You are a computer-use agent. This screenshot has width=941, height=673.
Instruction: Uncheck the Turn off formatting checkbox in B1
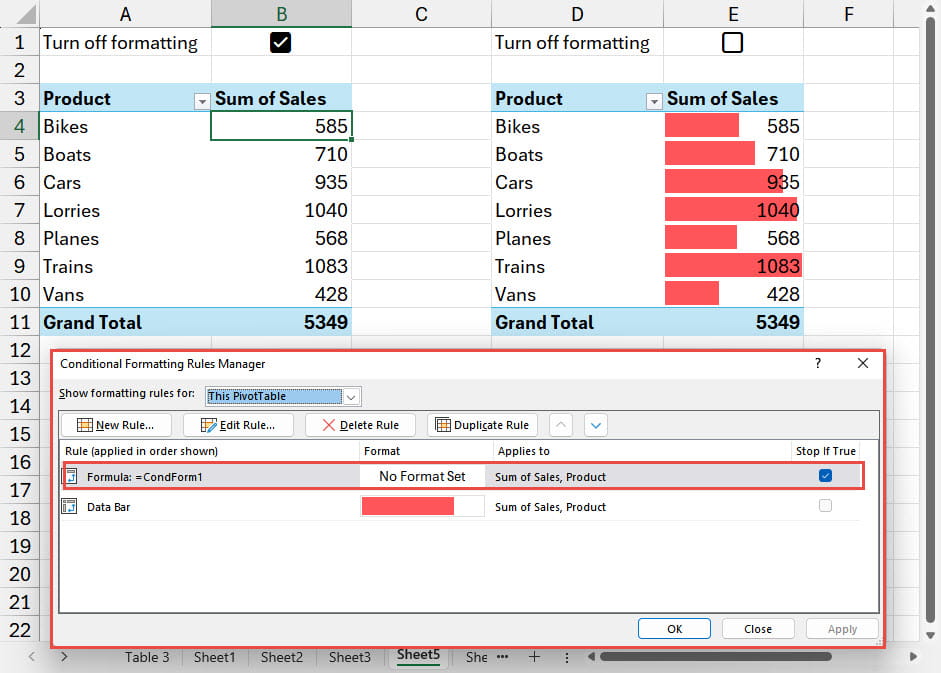click(x=281, y=42)
